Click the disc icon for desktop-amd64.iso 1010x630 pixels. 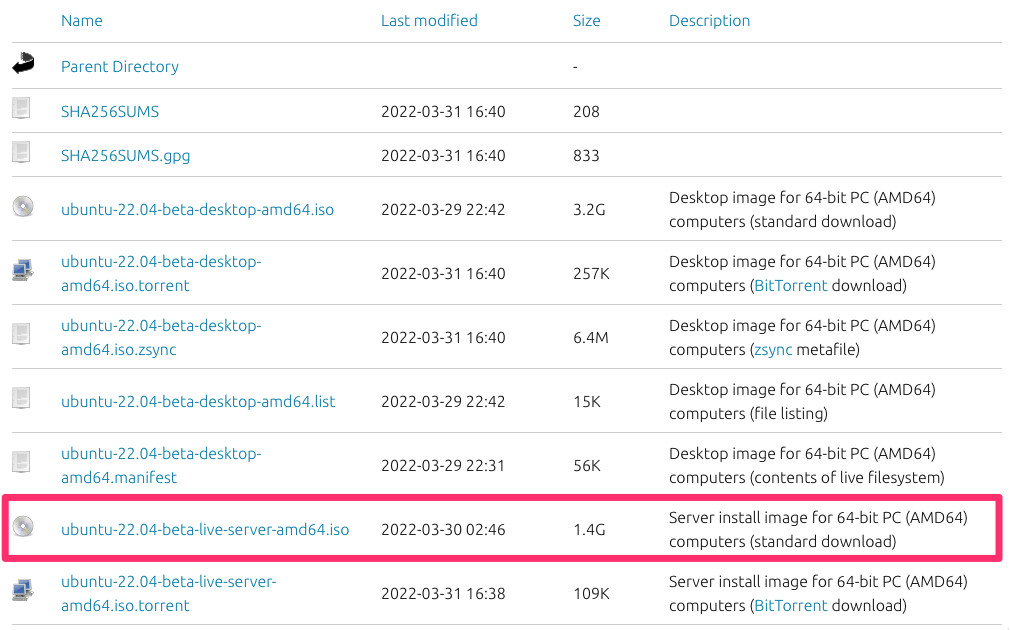[23, 207]
